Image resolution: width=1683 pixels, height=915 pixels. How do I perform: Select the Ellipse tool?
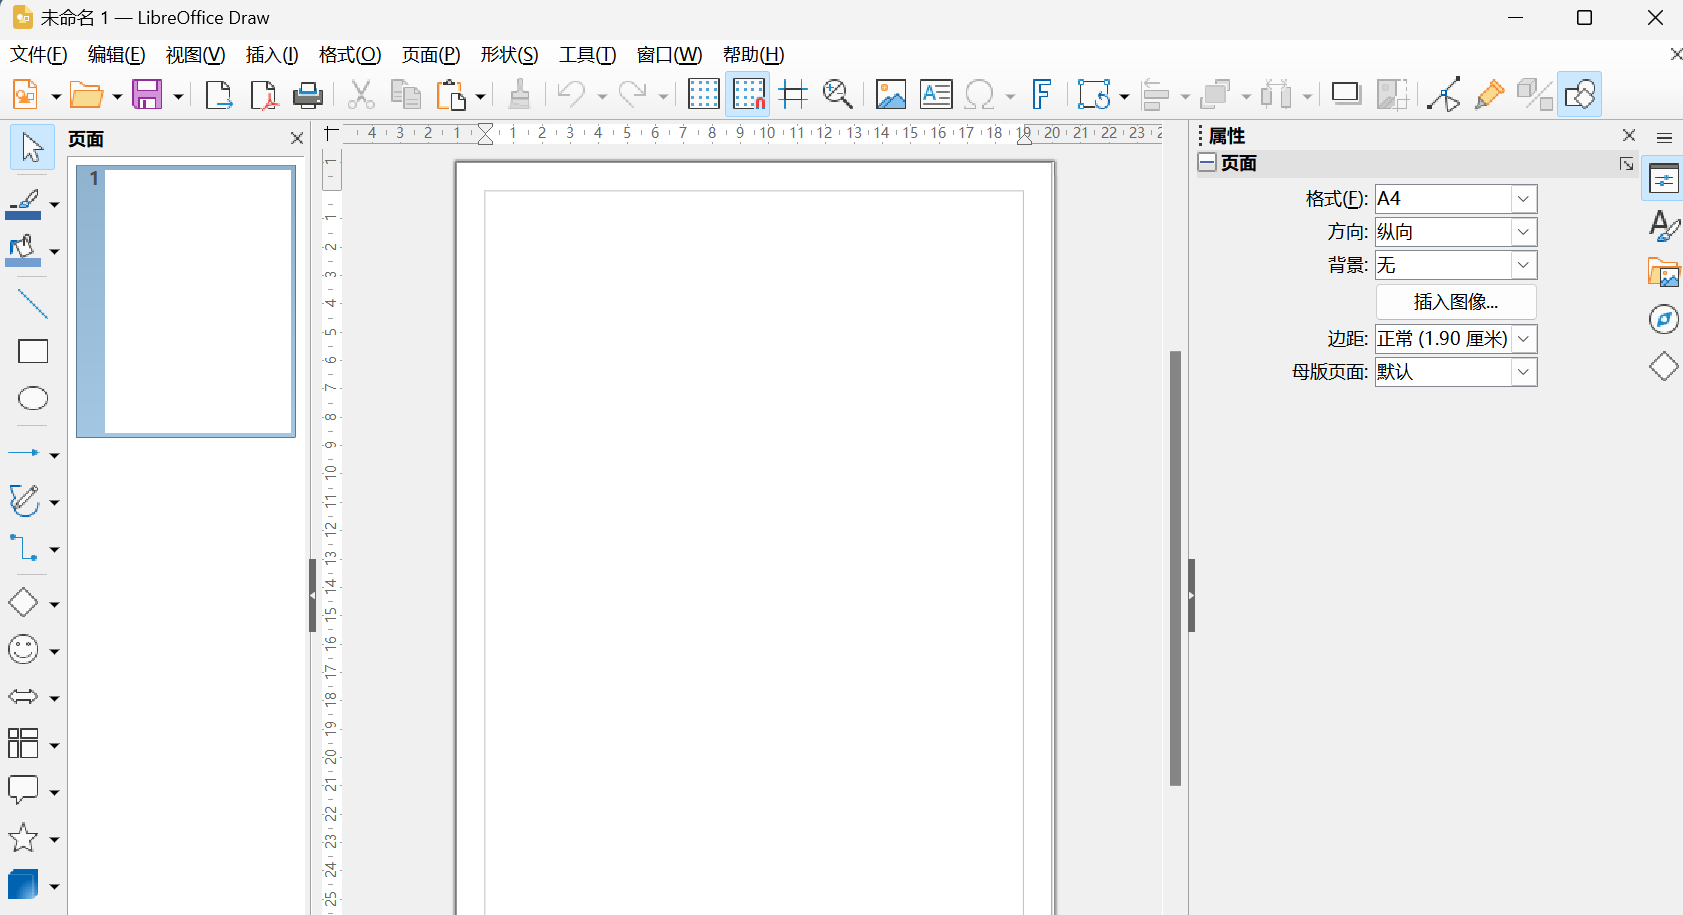[33, 399]
